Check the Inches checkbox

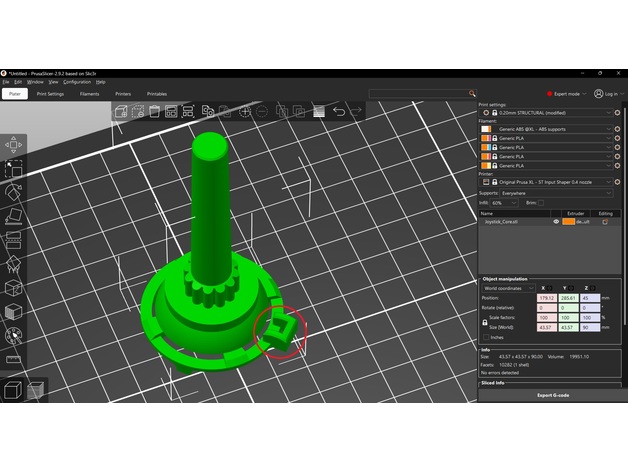point(486,336)
